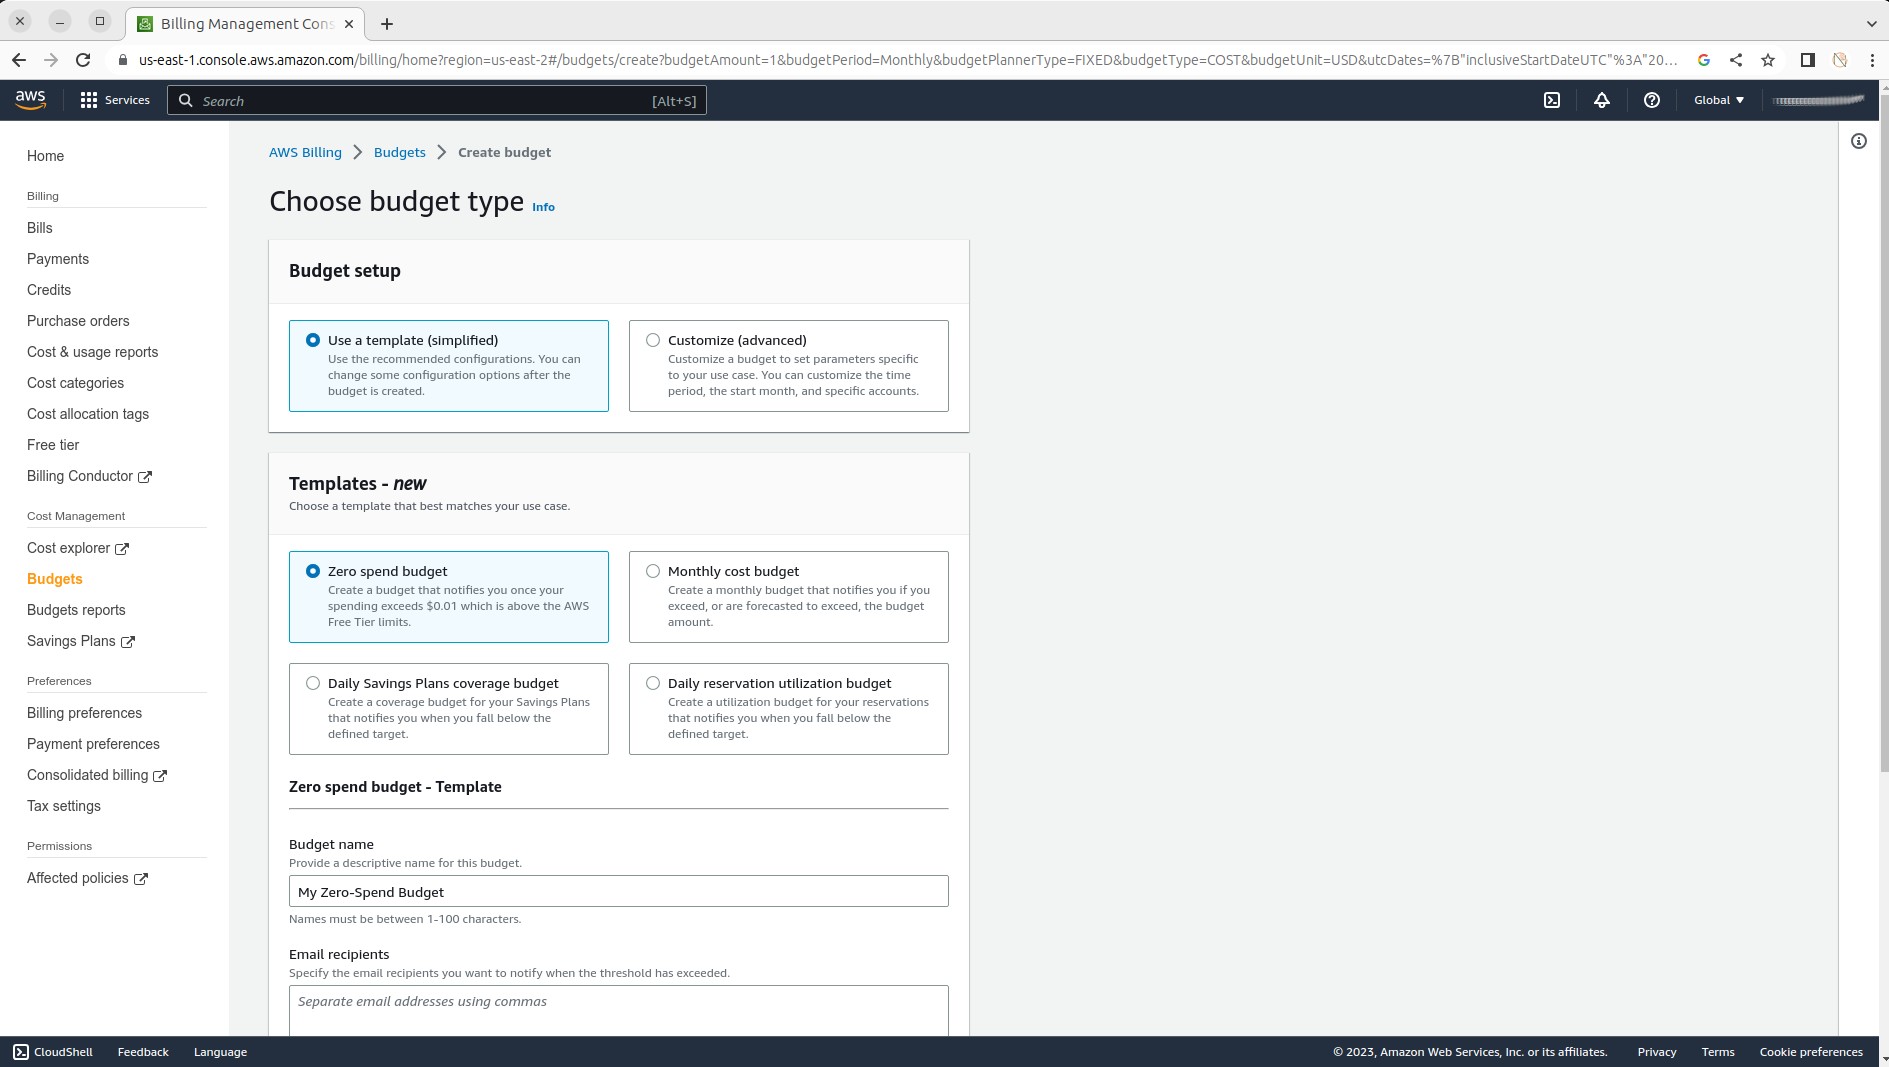Open the help question mark menu
Screen dimensions: 1889x1067
click(1652, 100)
